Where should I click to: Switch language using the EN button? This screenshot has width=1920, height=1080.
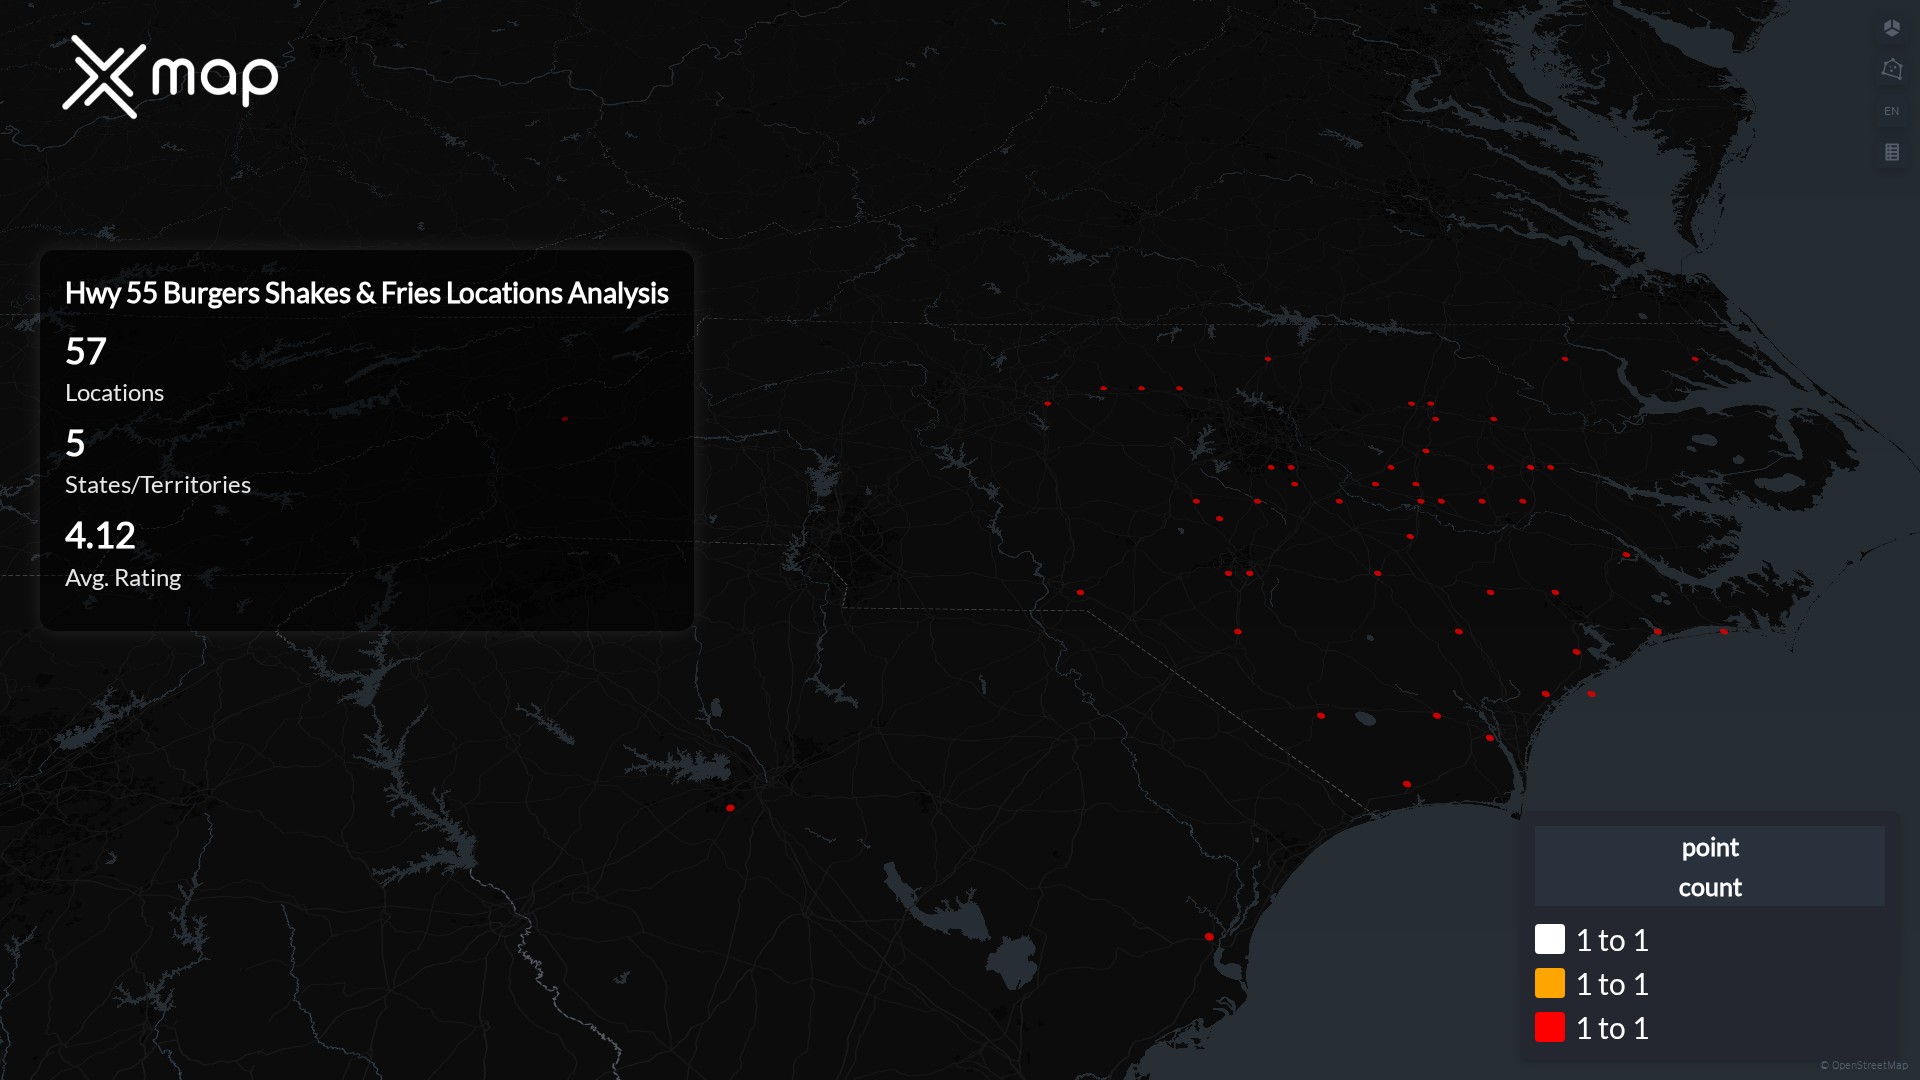tap(1891, 111)
